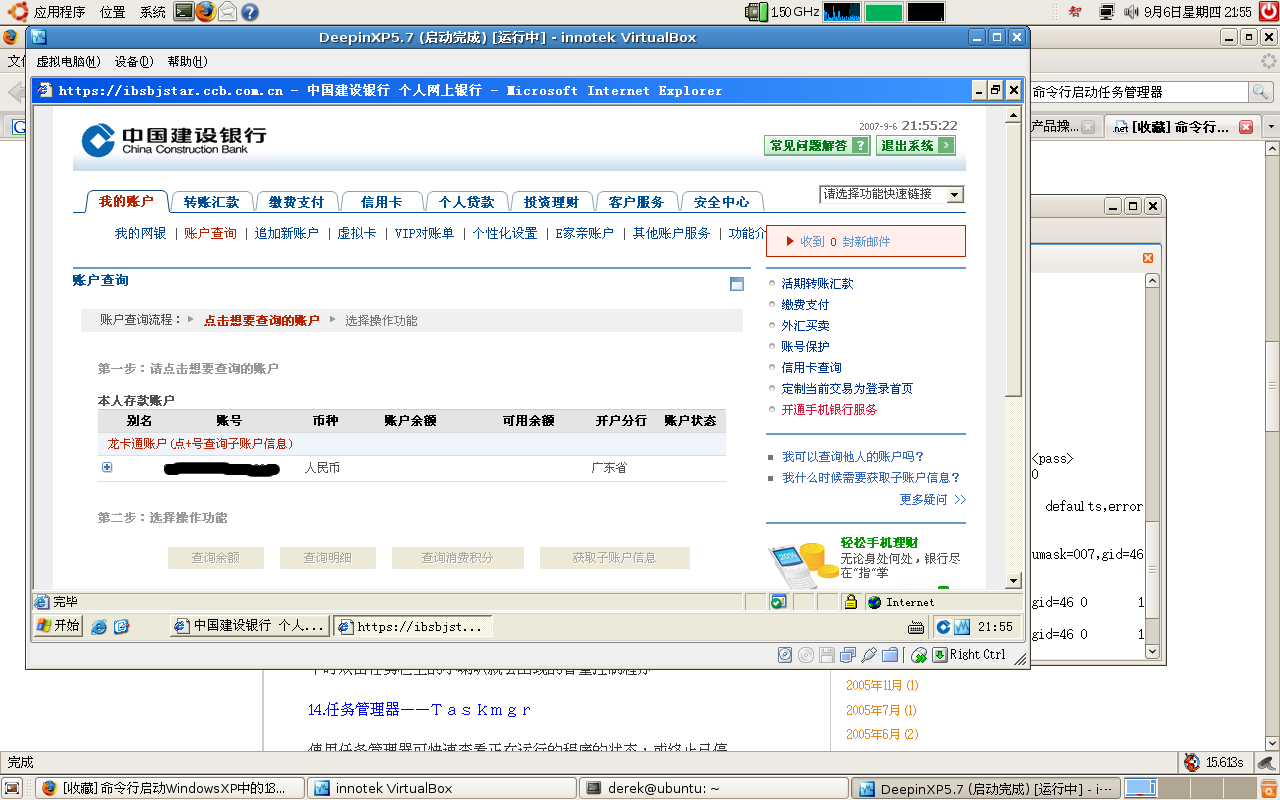Open the 虚拟卡 link
The width and height of the screenshot is (1280, 800).
point(356,233)
